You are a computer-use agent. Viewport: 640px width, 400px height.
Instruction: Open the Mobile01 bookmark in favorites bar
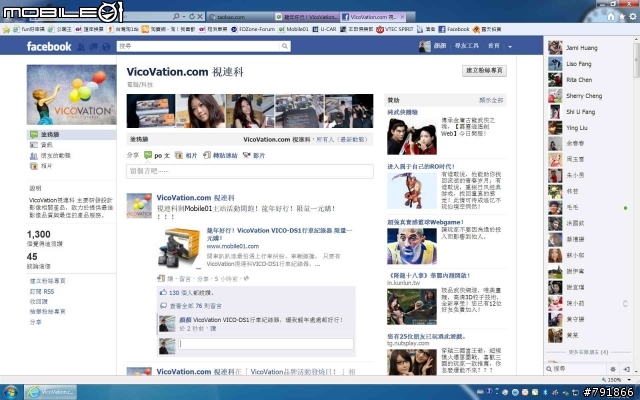[x=294, y=29]
